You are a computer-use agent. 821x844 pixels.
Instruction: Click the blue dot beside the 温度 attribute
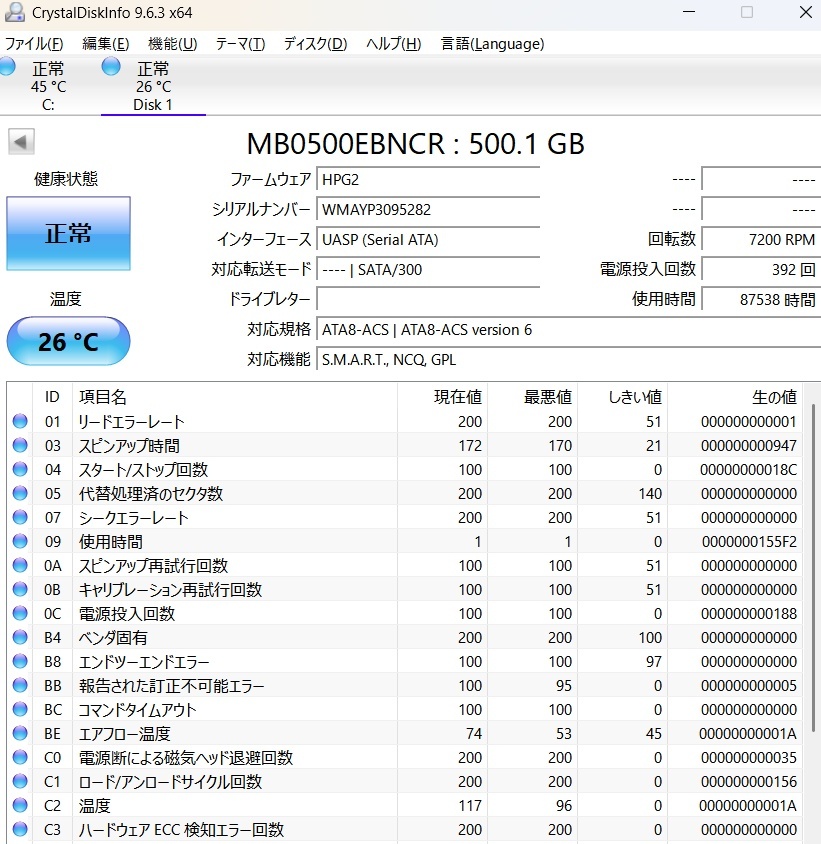click(20, 806)
